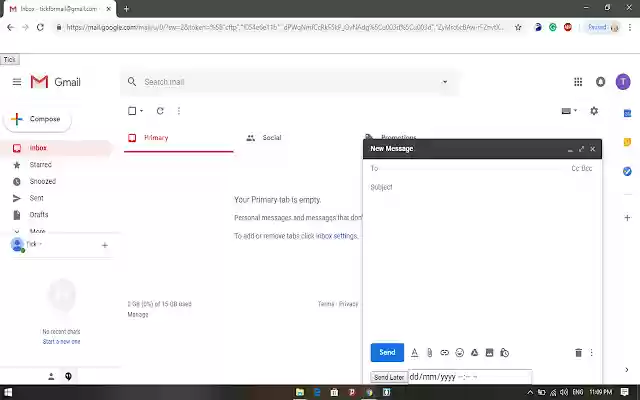Image resolution: width=640 pixels, height=400 pixels.
Task: Open Google apps grid
Action: [x=578, y=82]
